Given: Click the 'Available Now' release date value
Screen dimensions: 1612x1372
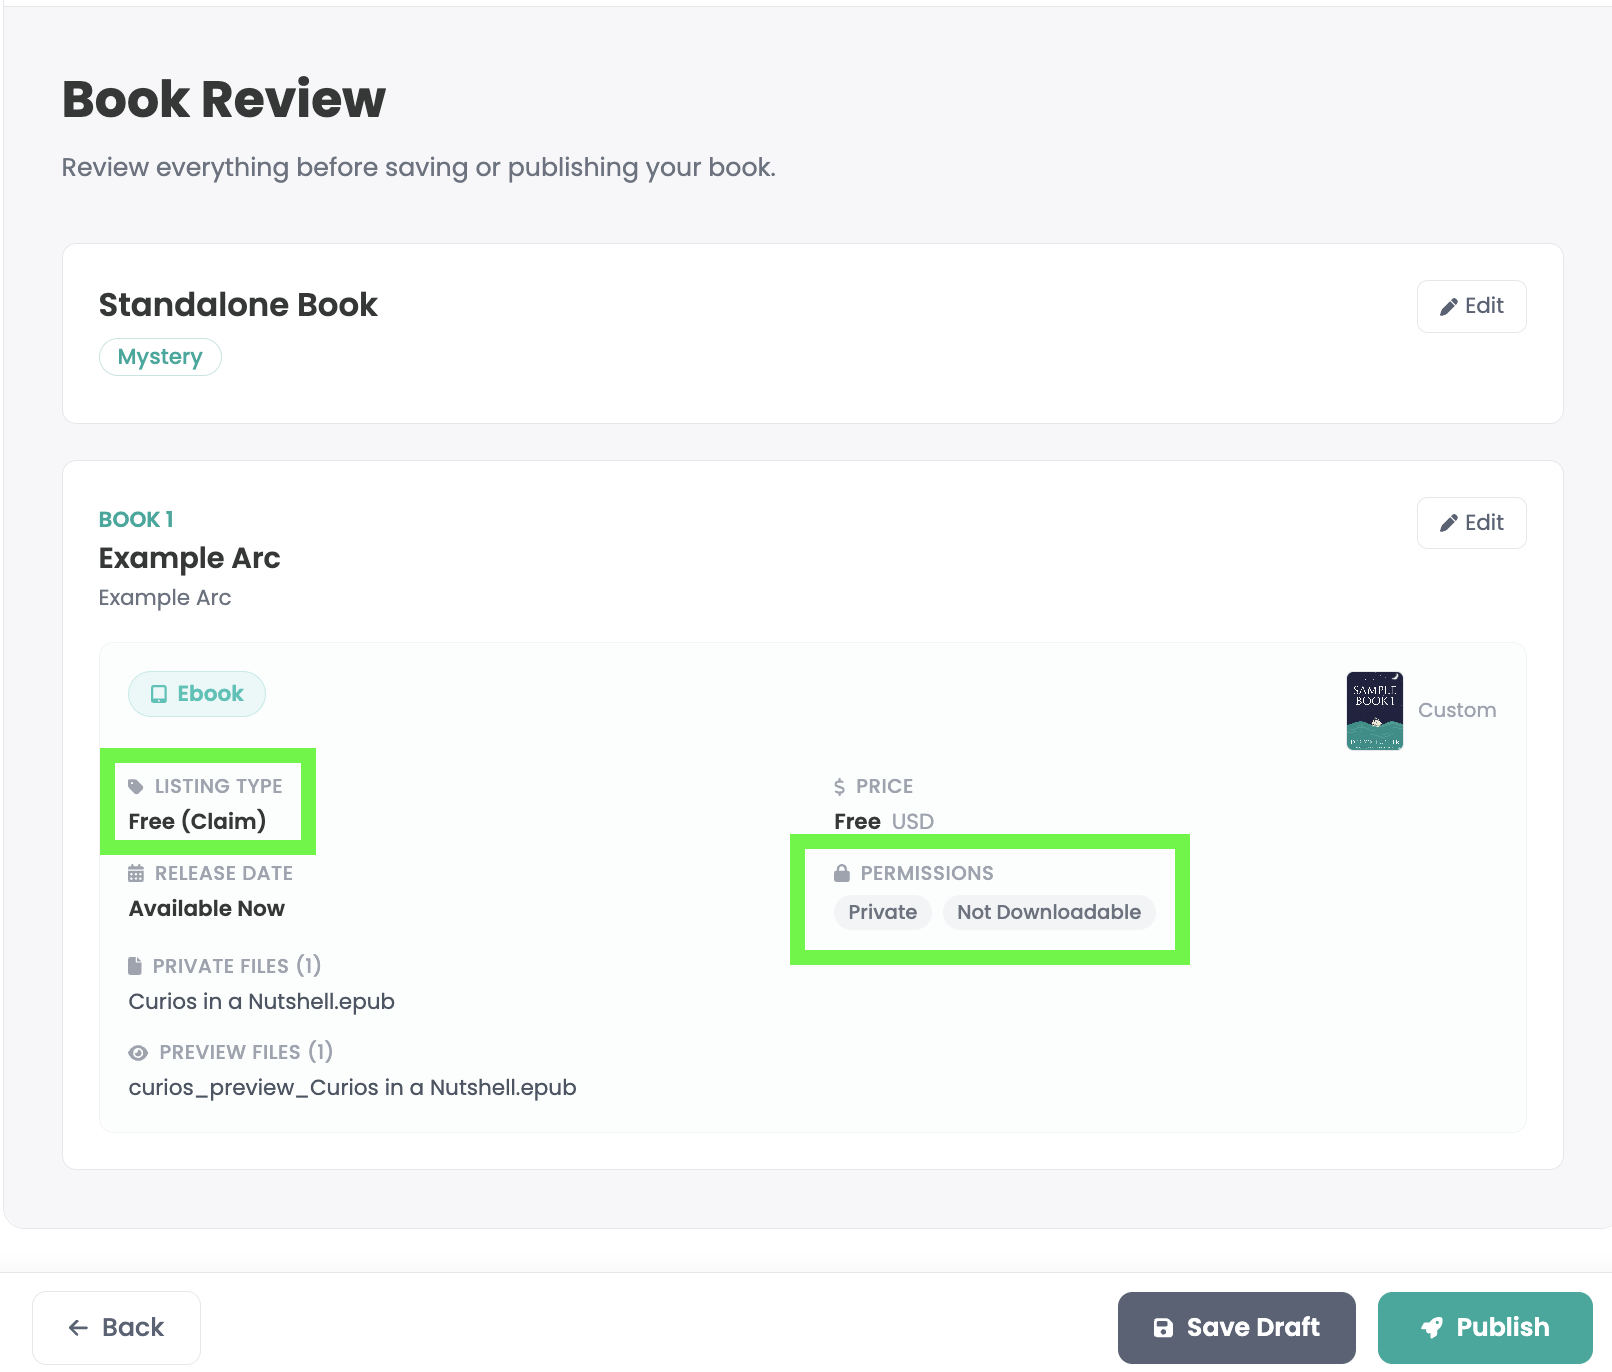Looking at the screenshot, I should coord(207,908).
